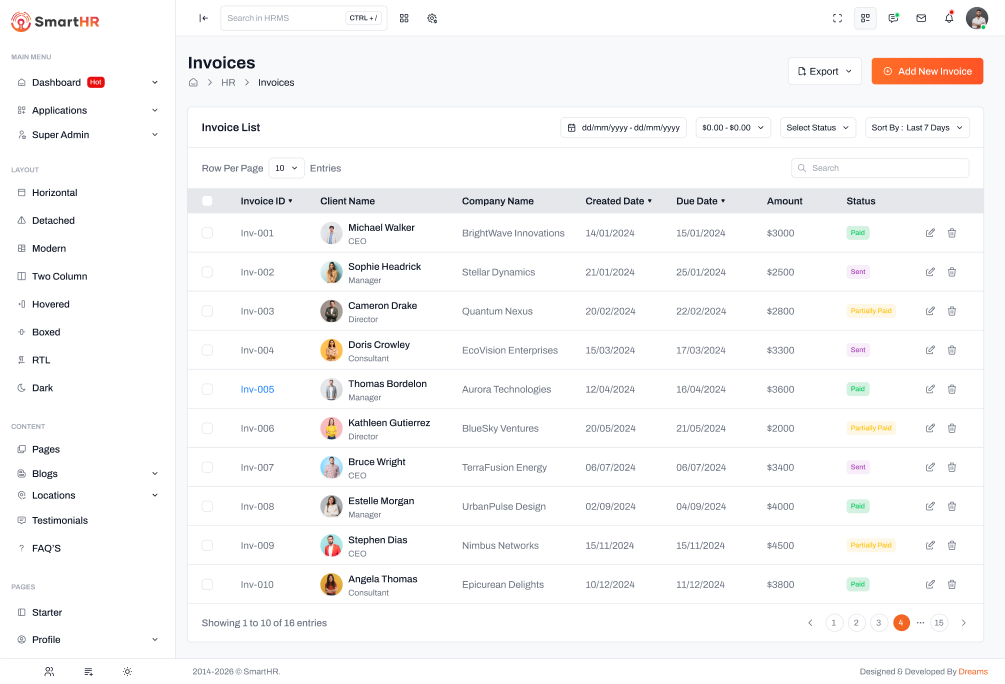The height and width of the screenshot is (684, 1005).
Task: Expand the Export dropdown
Action: [x=824, y=71]
